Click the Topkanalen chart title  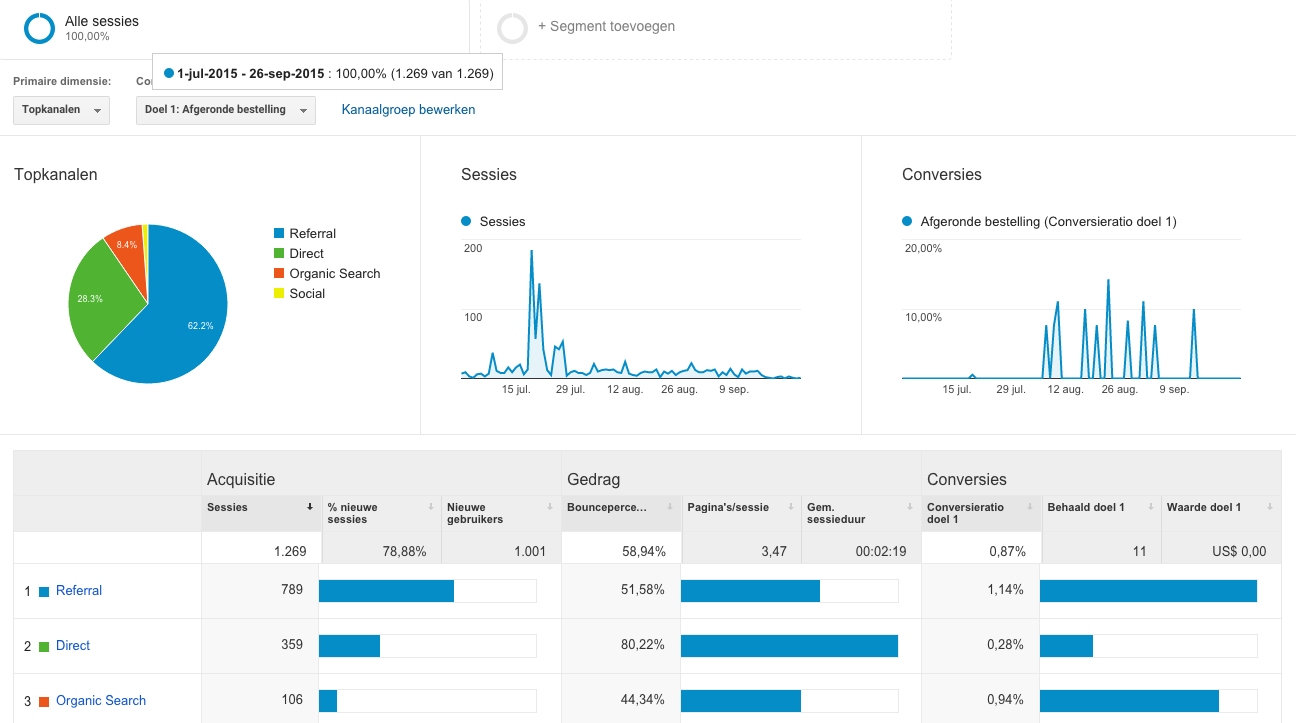(x=56, y=174)
